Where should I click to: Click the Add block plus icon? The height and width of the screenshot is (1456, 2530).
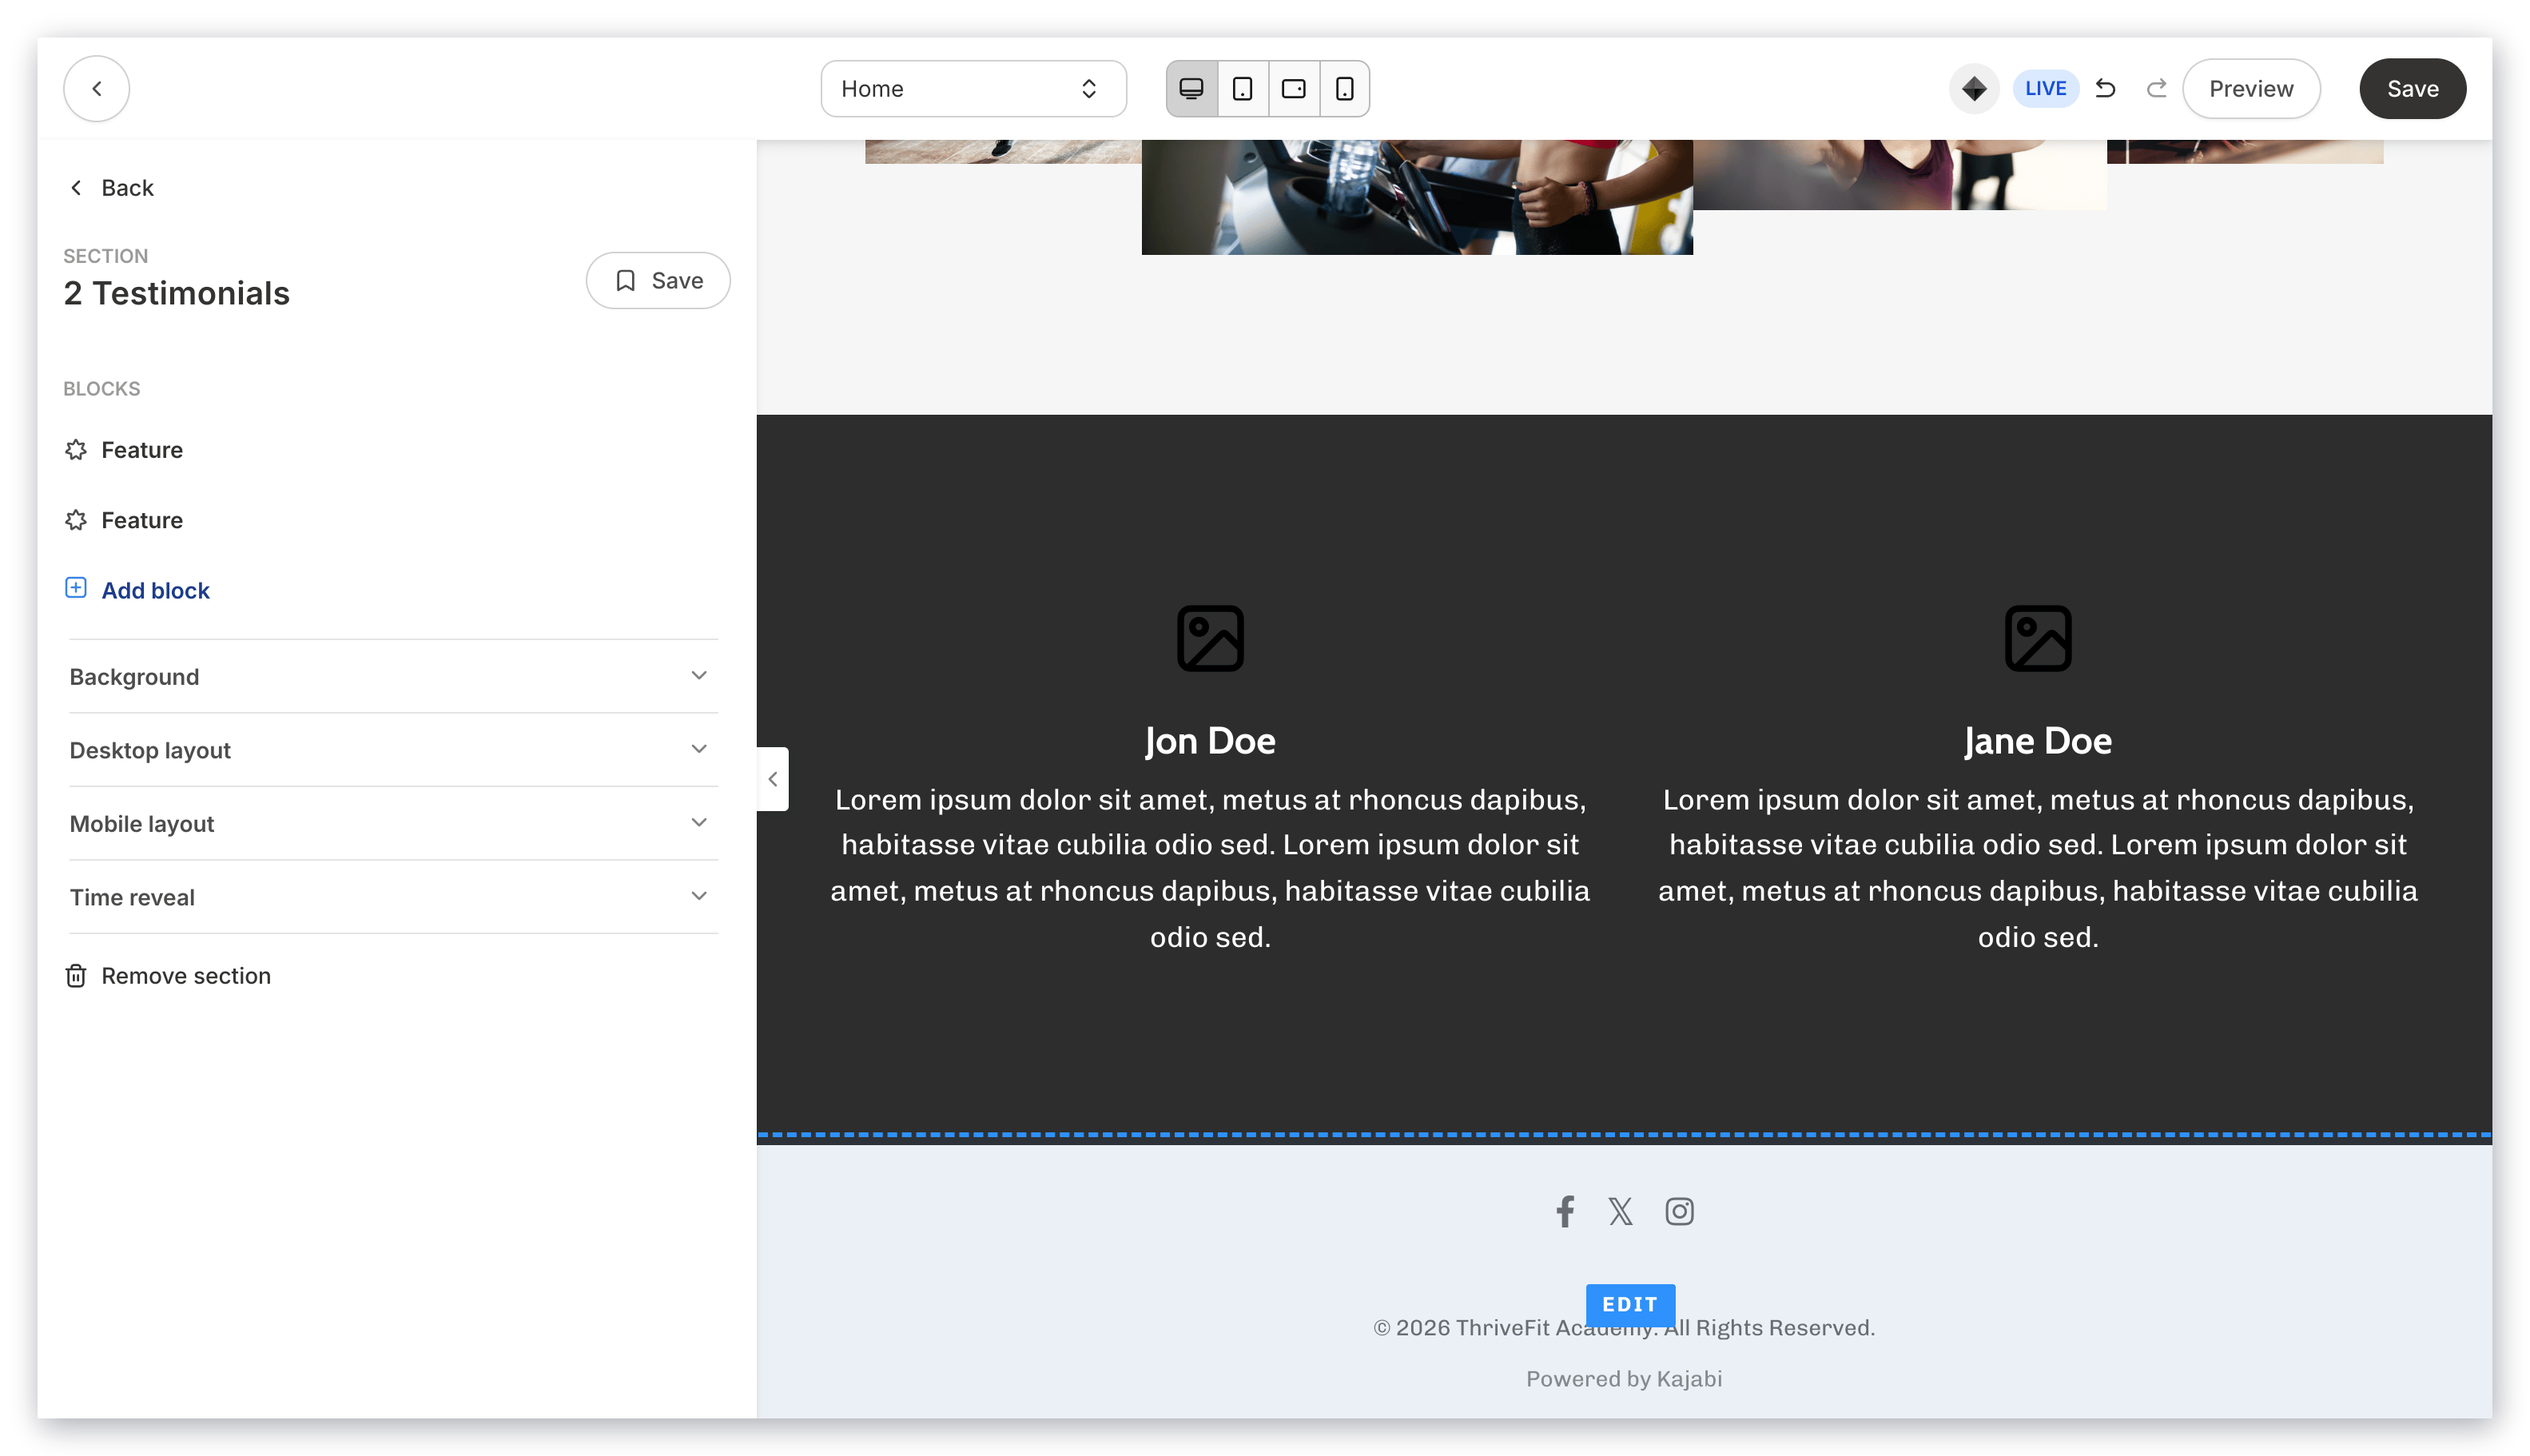click(x=76, y=588)
